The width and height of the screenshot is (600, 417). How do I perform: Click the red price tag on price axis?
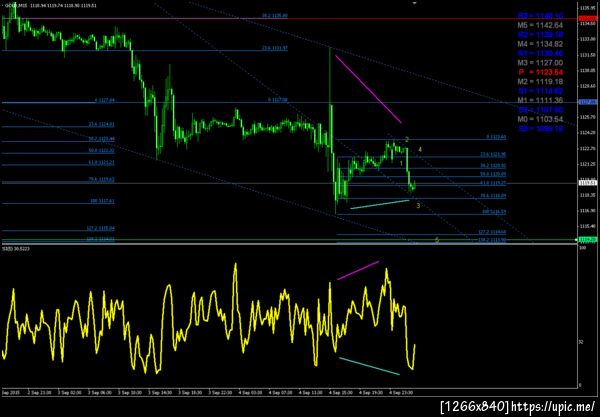tap(587, 18)
